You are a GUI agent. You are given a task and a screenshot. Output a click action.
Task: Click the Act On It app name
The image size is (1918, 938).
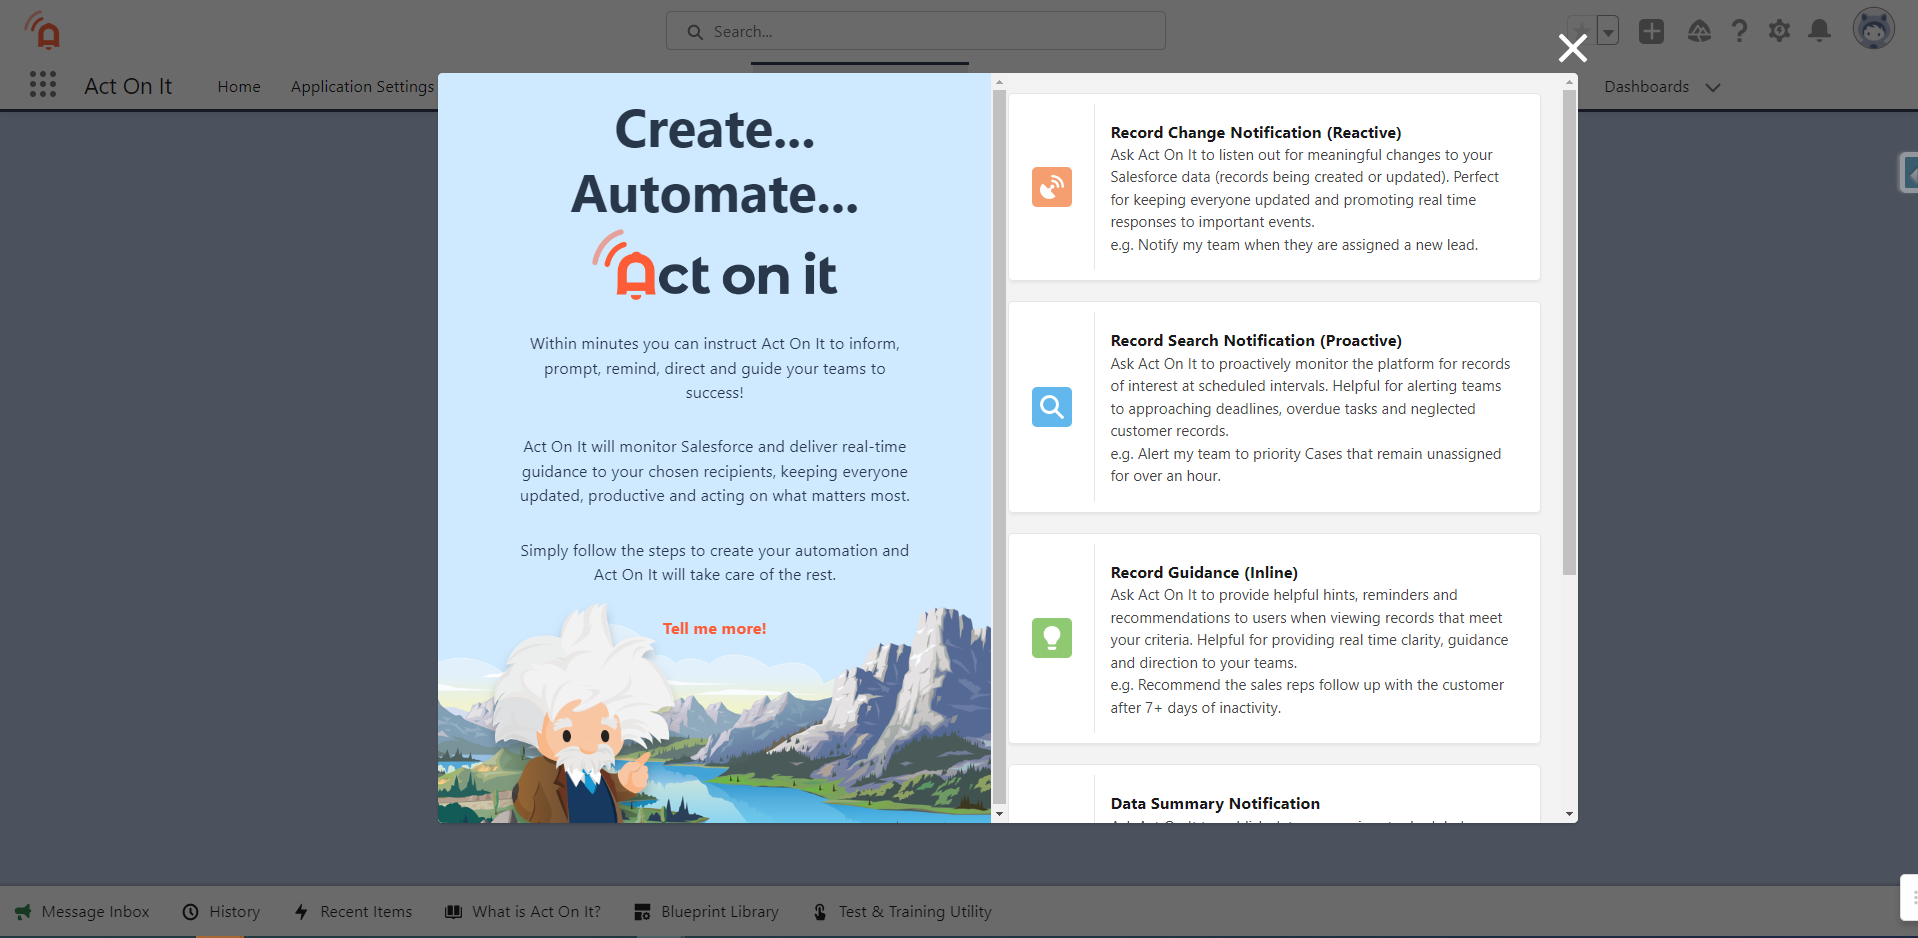[x=128, y=87]
